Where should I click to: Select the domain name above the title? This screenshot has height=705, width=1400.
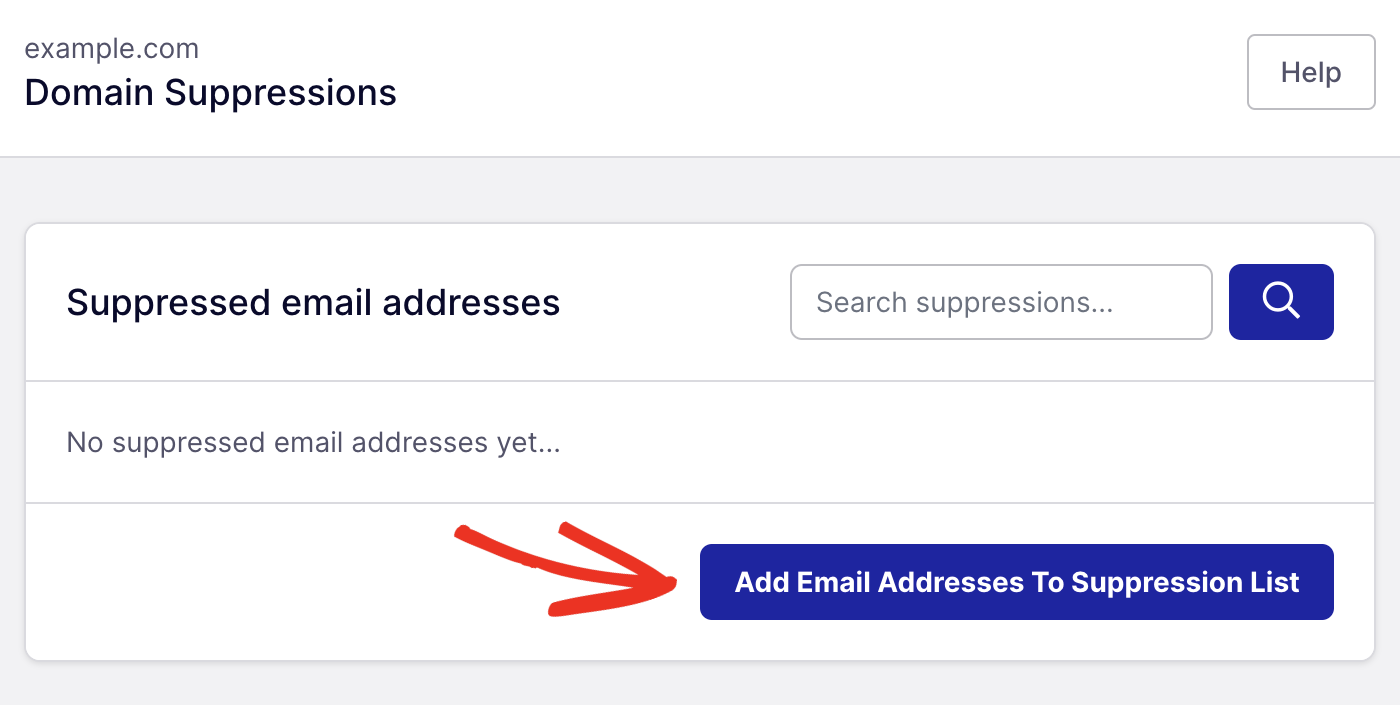[111, 47]
